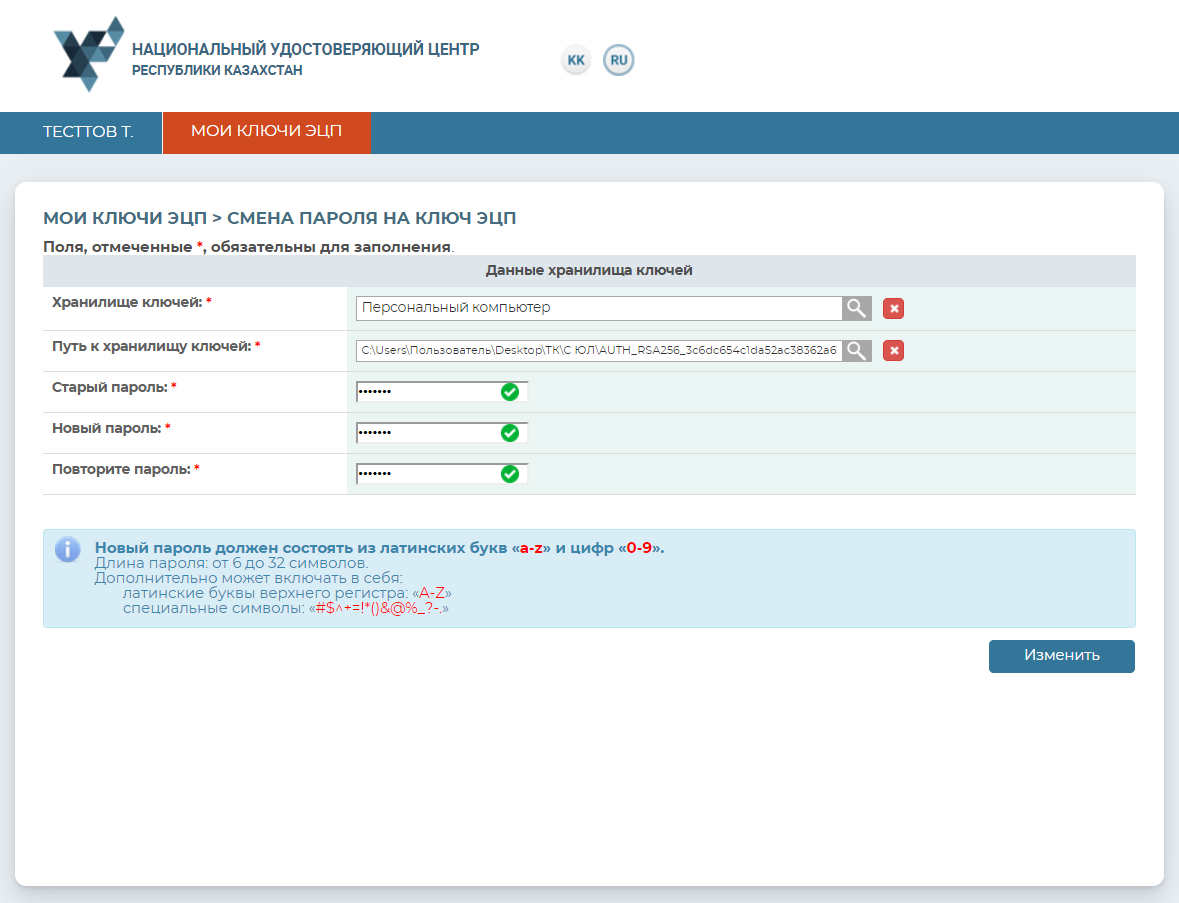Remove the key storage path with red X
1179x903 pixels.
click(x=893, y=350)
